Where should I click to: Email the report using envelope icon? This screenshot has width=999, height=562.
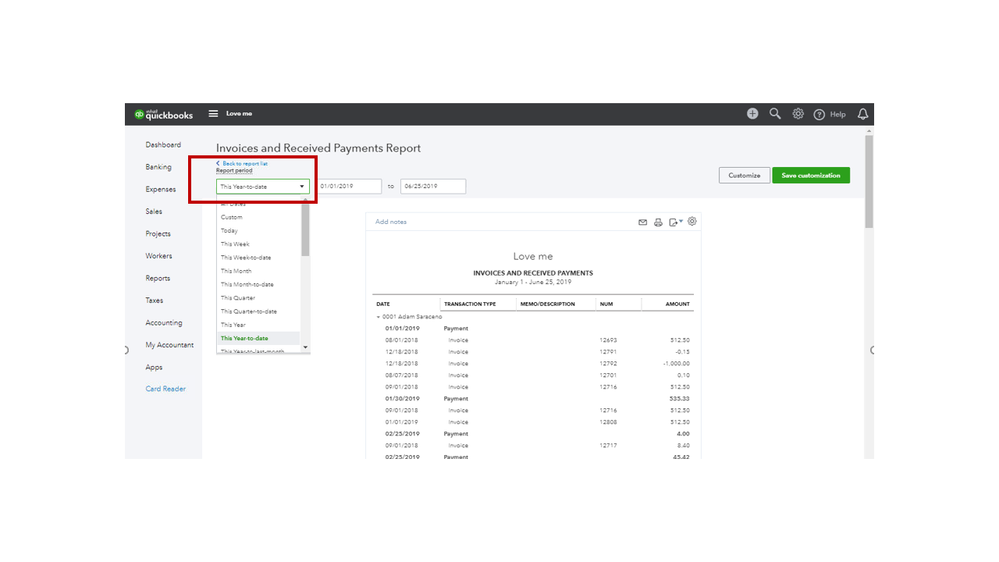coord(643,222)
